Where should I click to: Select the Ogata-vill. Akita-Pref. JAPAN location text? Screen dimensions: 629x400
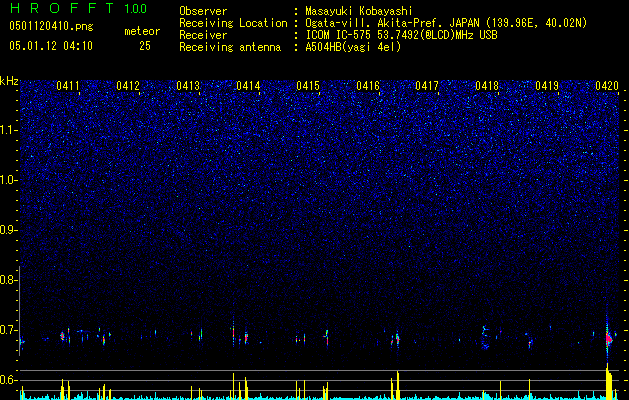446,23
